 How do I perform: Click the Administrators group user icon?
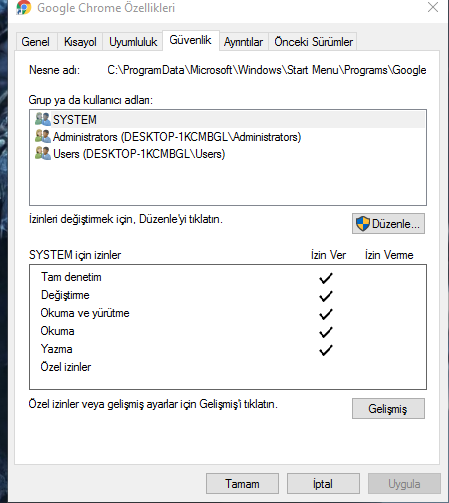[x=43, y=136]
